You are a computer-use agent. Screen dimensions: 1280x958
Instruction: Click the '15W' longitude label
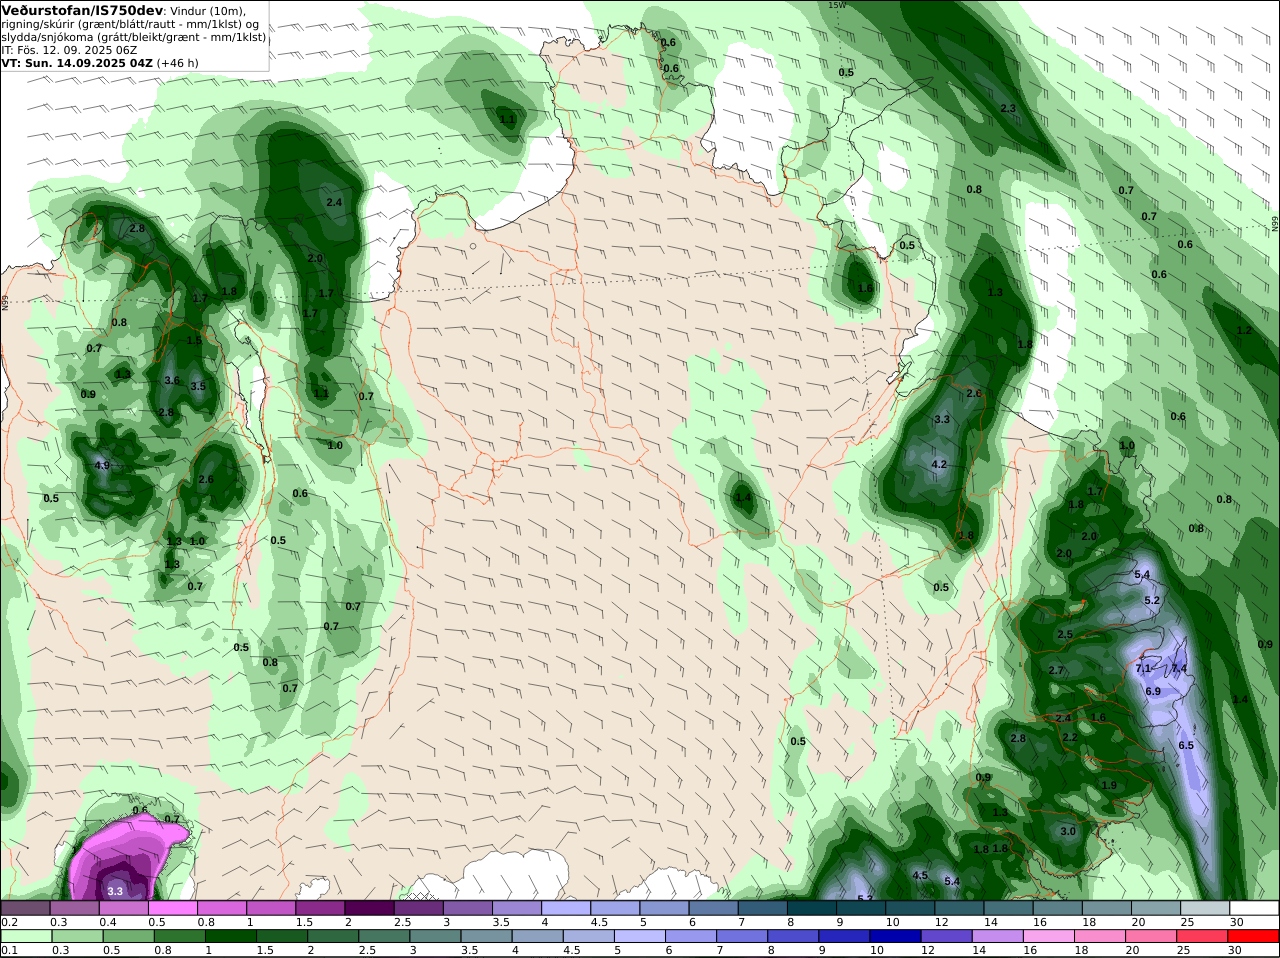tap(836, 5)
